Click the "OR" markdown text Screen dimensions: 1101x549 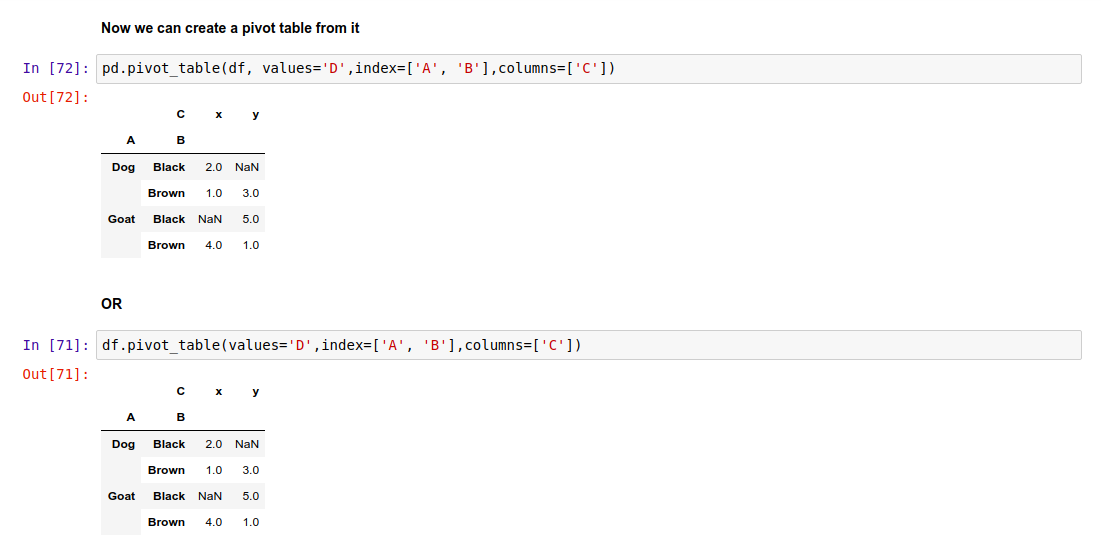(111, 304)
